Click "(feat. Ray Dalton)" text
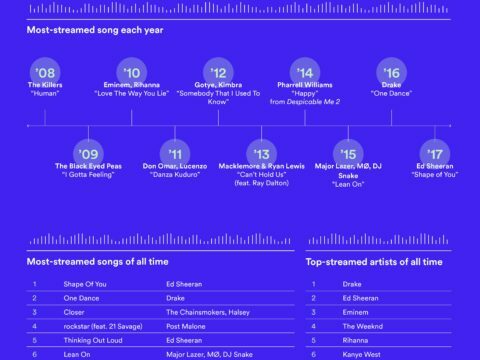Viewport: 480px width, 360px height. pyautogui.click(x=262, y=183)
